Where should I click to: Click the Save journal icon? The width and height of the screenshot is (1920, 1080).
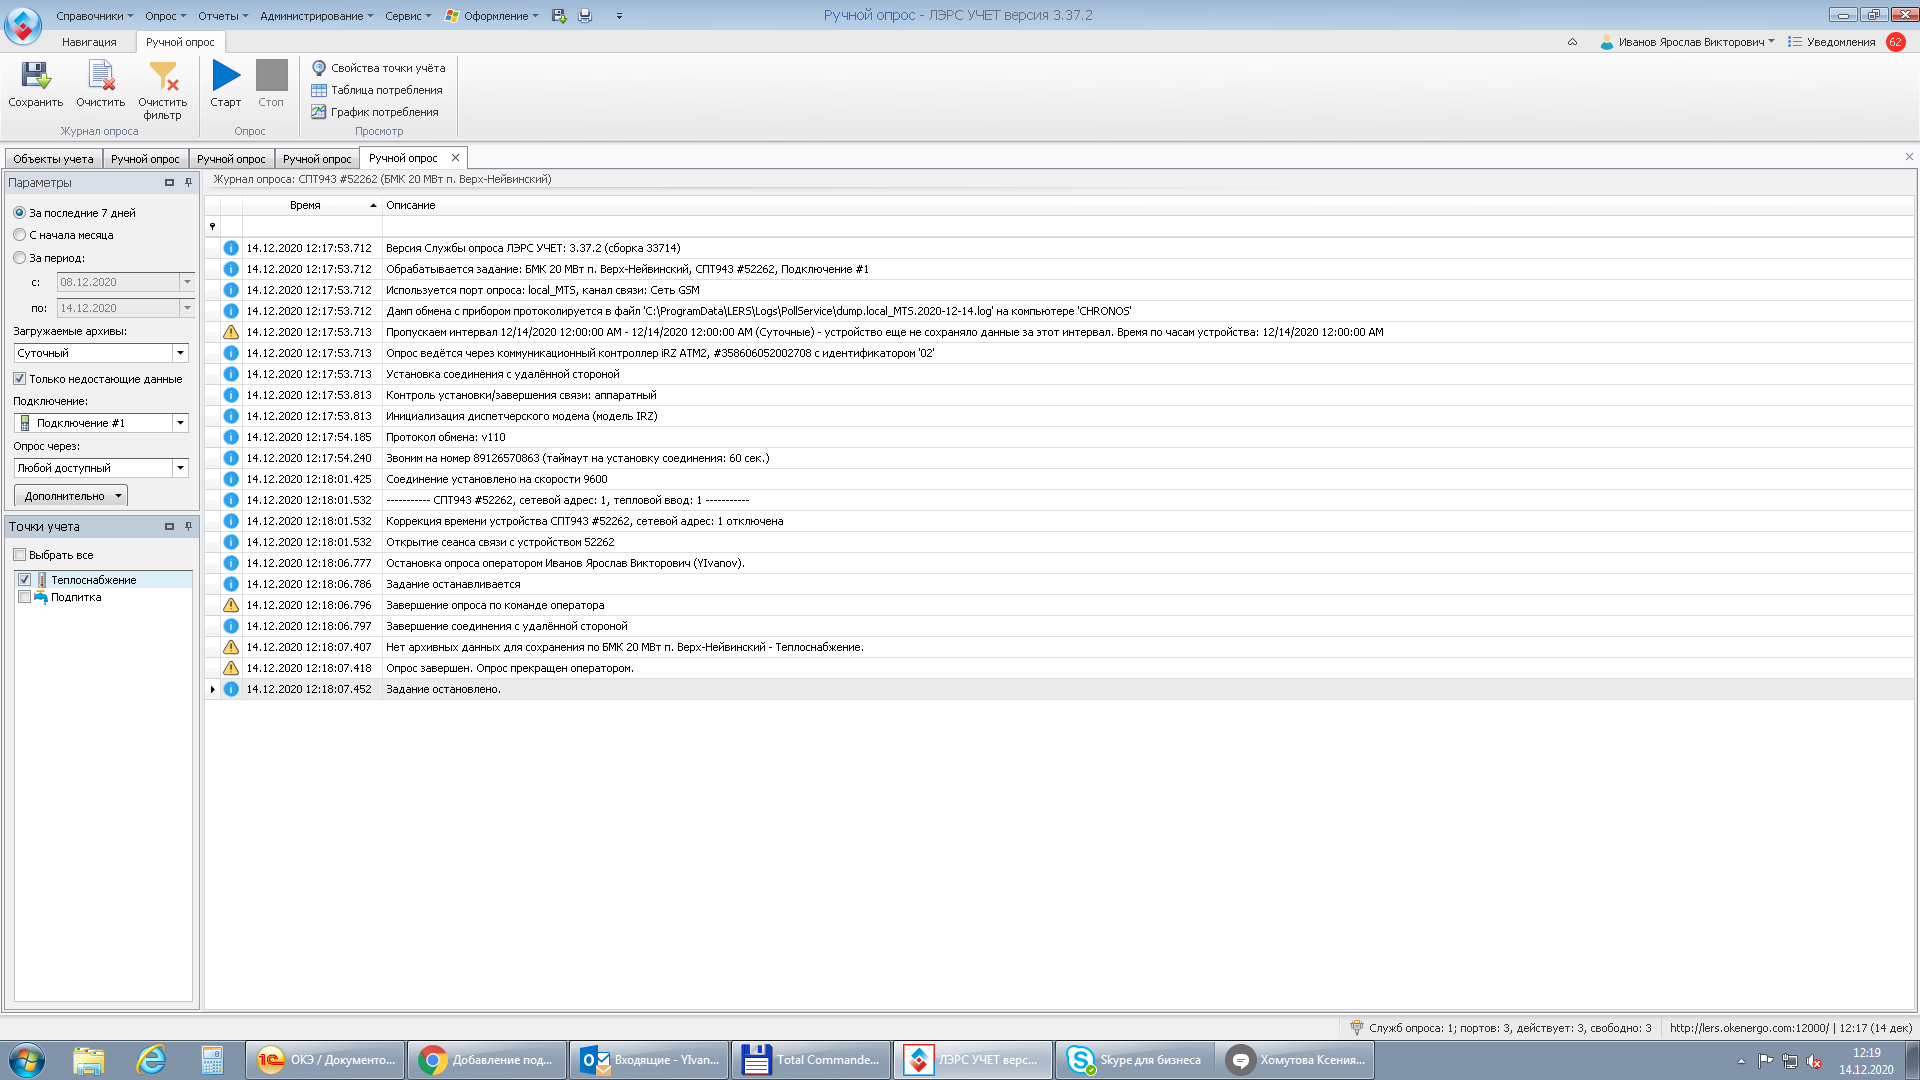click(35, 77)
